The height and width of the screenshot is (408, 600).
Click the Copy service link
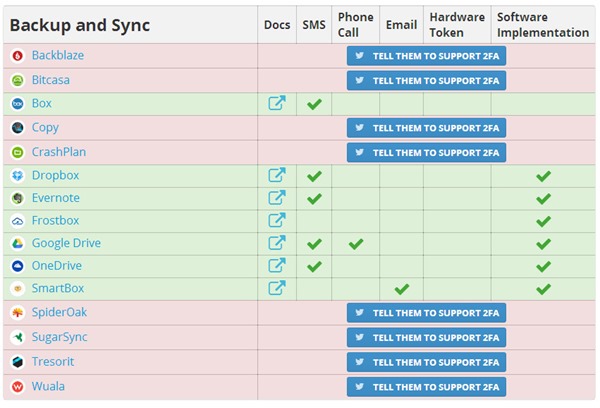[x=45, y=127]
